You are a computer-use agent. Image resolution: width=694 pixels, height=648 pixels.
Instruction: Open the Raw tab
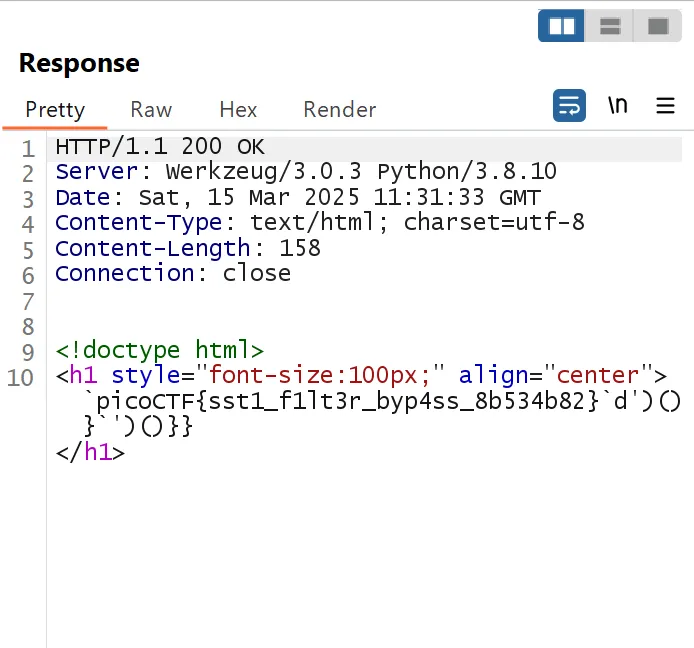151,110
